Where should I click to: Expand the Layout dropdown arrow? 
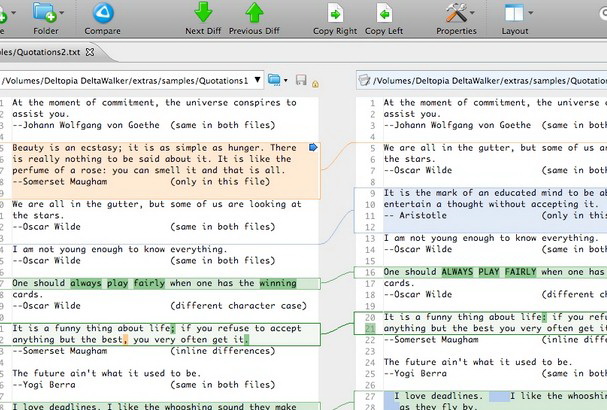[x=531, y=14]
